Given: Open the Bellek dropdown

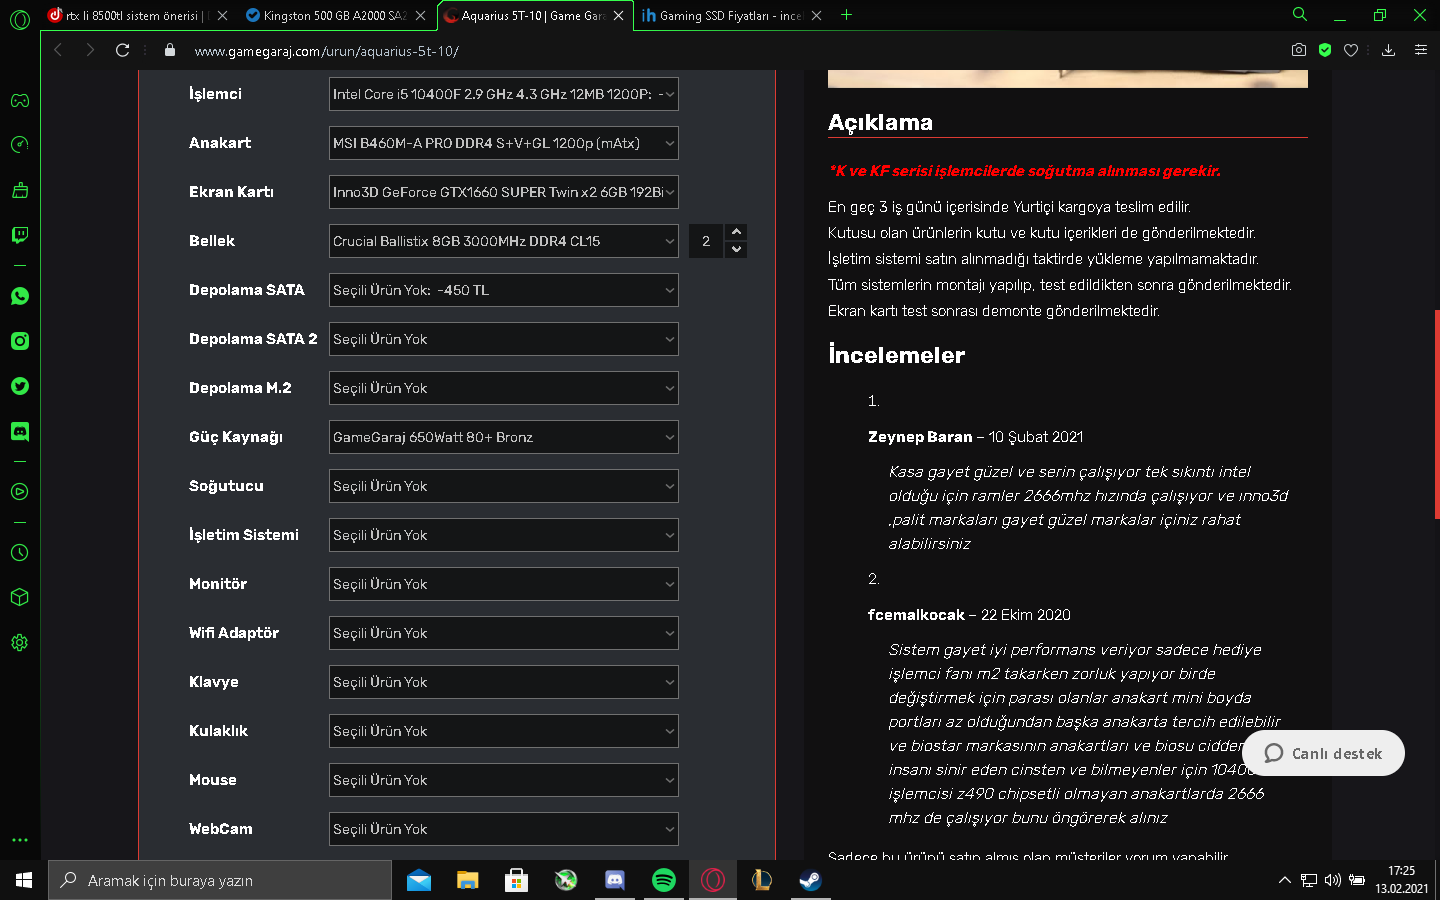Looking at the screenshot, I should pyautogui.click(x=504, y=241).
